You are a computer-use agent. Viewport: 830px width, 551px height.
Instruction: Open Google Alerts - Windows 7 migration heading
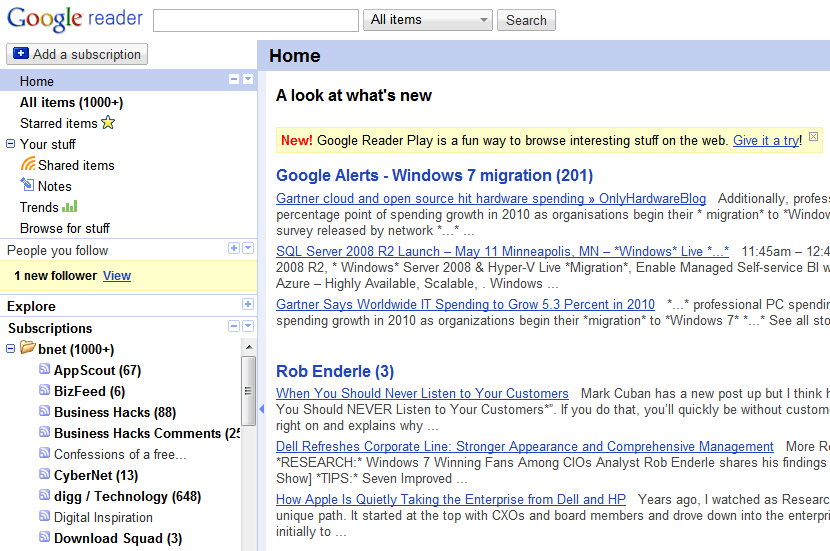435,175
